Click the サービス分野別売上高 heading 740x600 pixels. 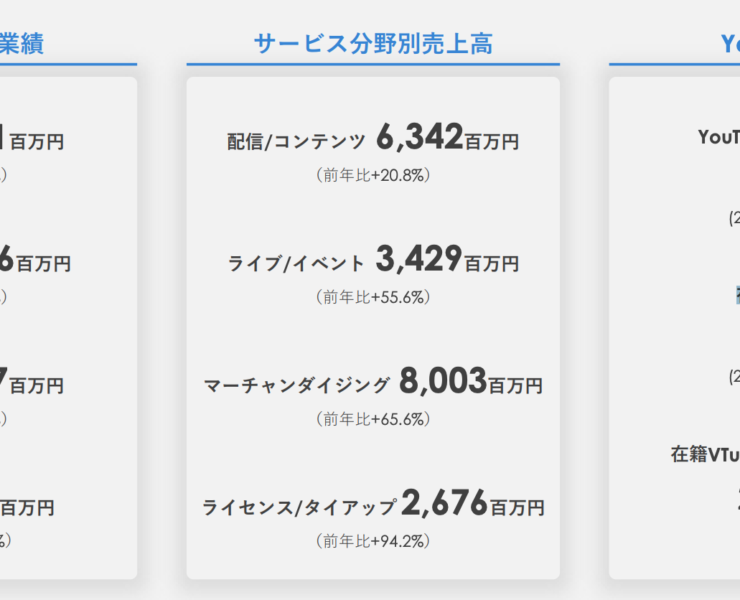[x=372, y=43]
